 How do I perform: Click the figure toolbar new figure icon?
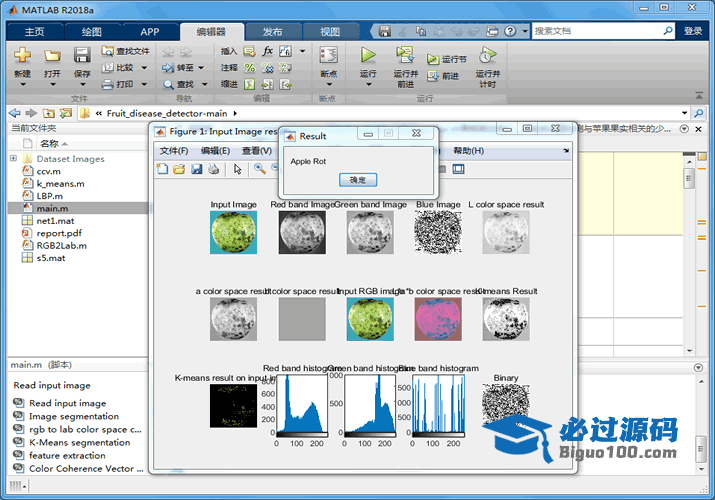tap(162, 169)
